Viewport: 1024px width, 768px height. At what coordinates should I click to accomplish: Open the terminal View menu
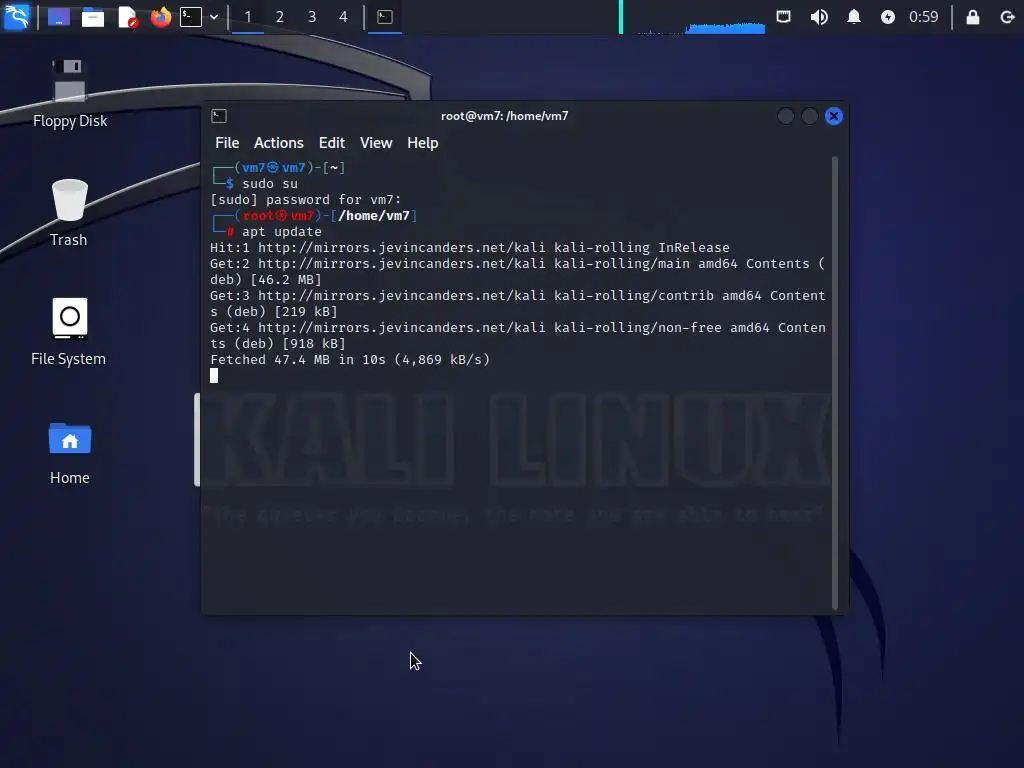click(376, 143)
